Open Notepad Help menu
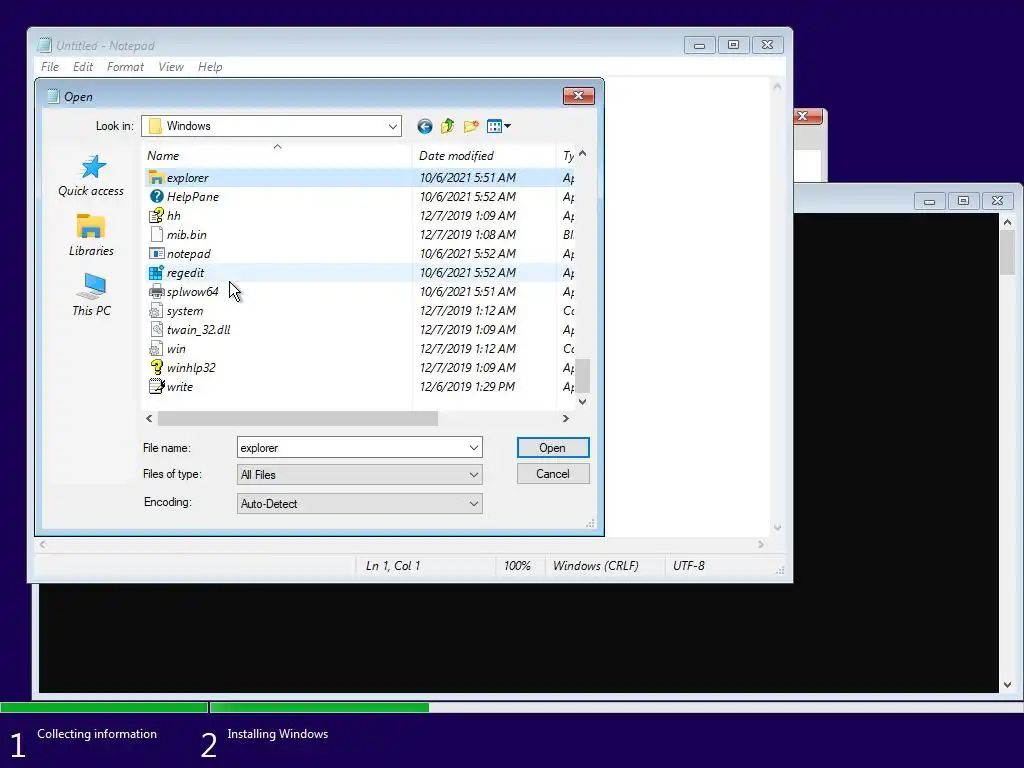Viewport: 1024px width, 768px height. (x=210, y=67)
